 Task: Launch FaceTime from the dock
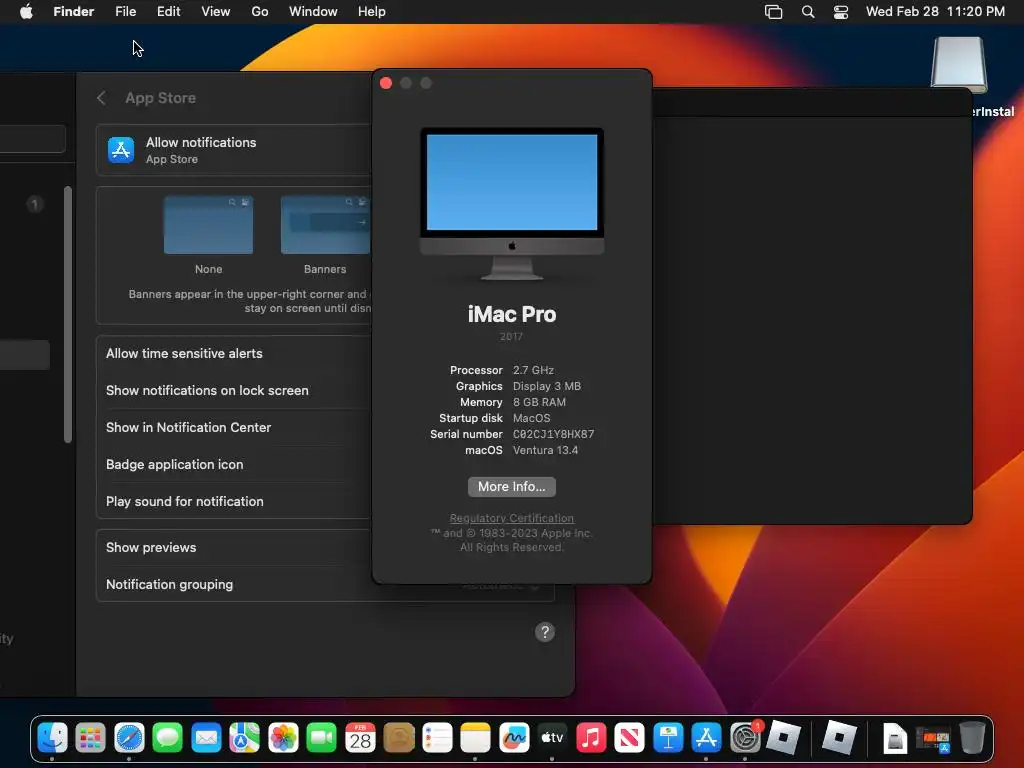tap(322, 738)
